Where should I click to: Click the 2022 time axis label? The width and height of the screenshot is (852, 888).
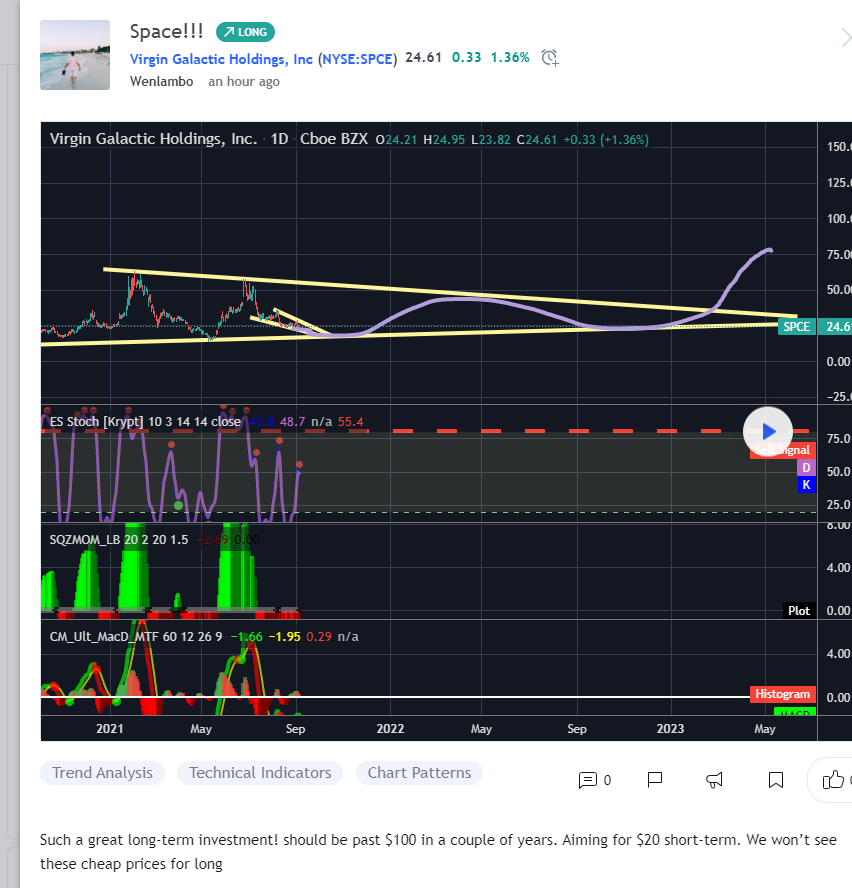(390, 729)
